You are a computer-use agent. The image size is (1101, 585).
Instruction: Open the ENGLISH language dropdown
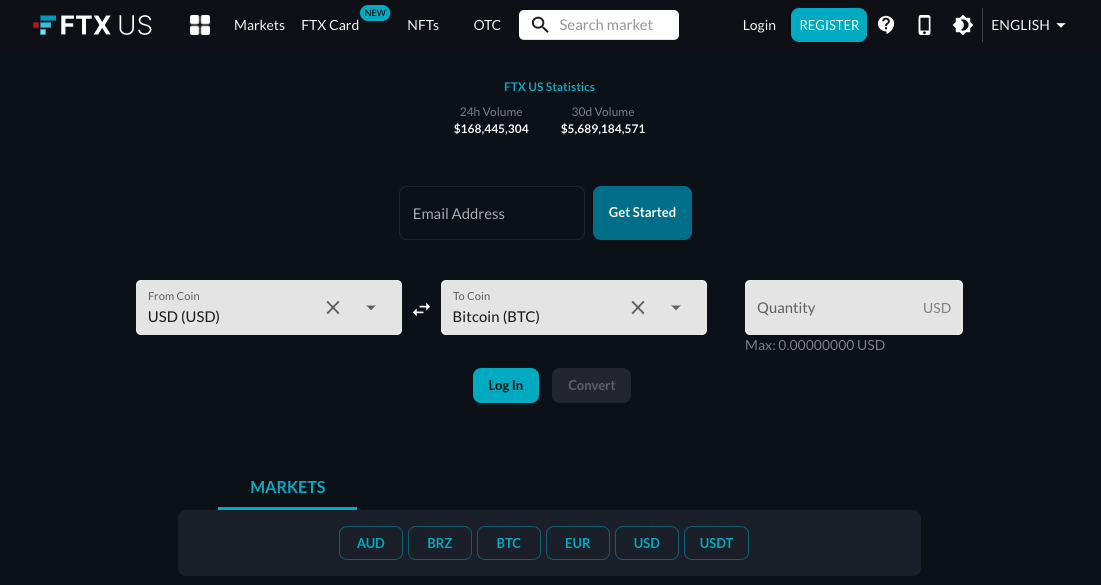1027,25
